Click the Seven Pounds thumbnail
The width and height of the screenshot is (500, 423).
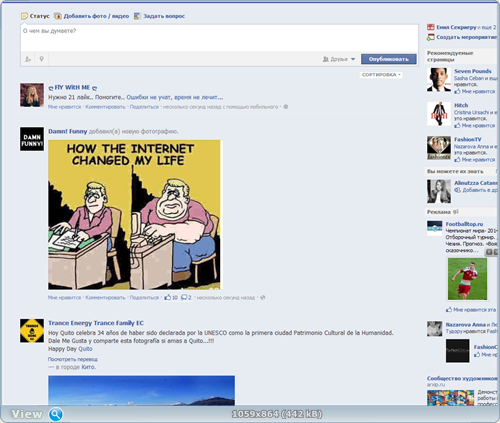coord(439,80)
